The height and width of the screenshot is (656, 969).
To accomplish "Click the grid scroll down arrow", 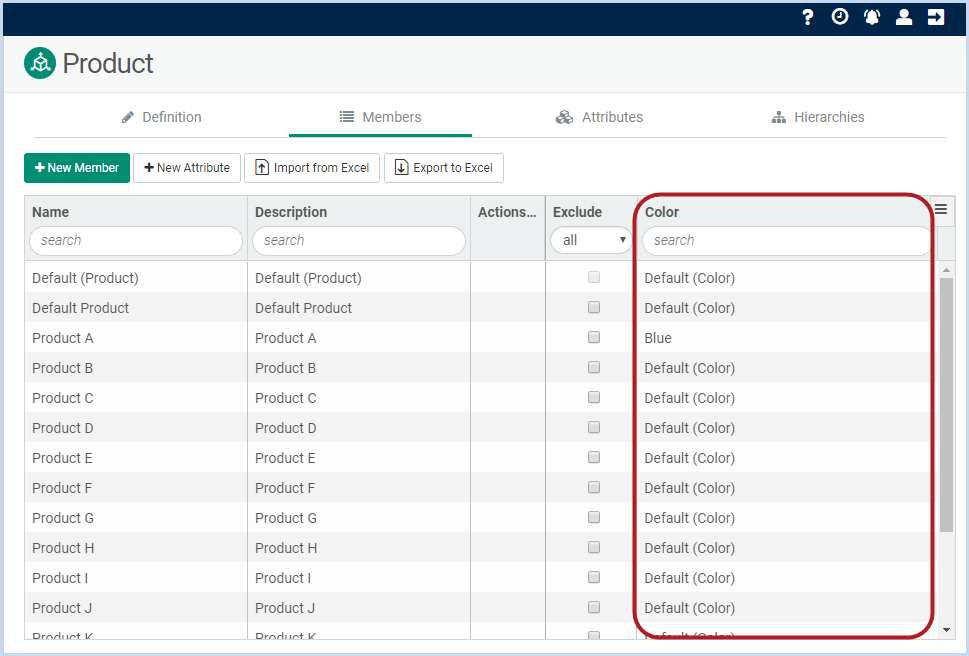I will [x=946, y=630].
